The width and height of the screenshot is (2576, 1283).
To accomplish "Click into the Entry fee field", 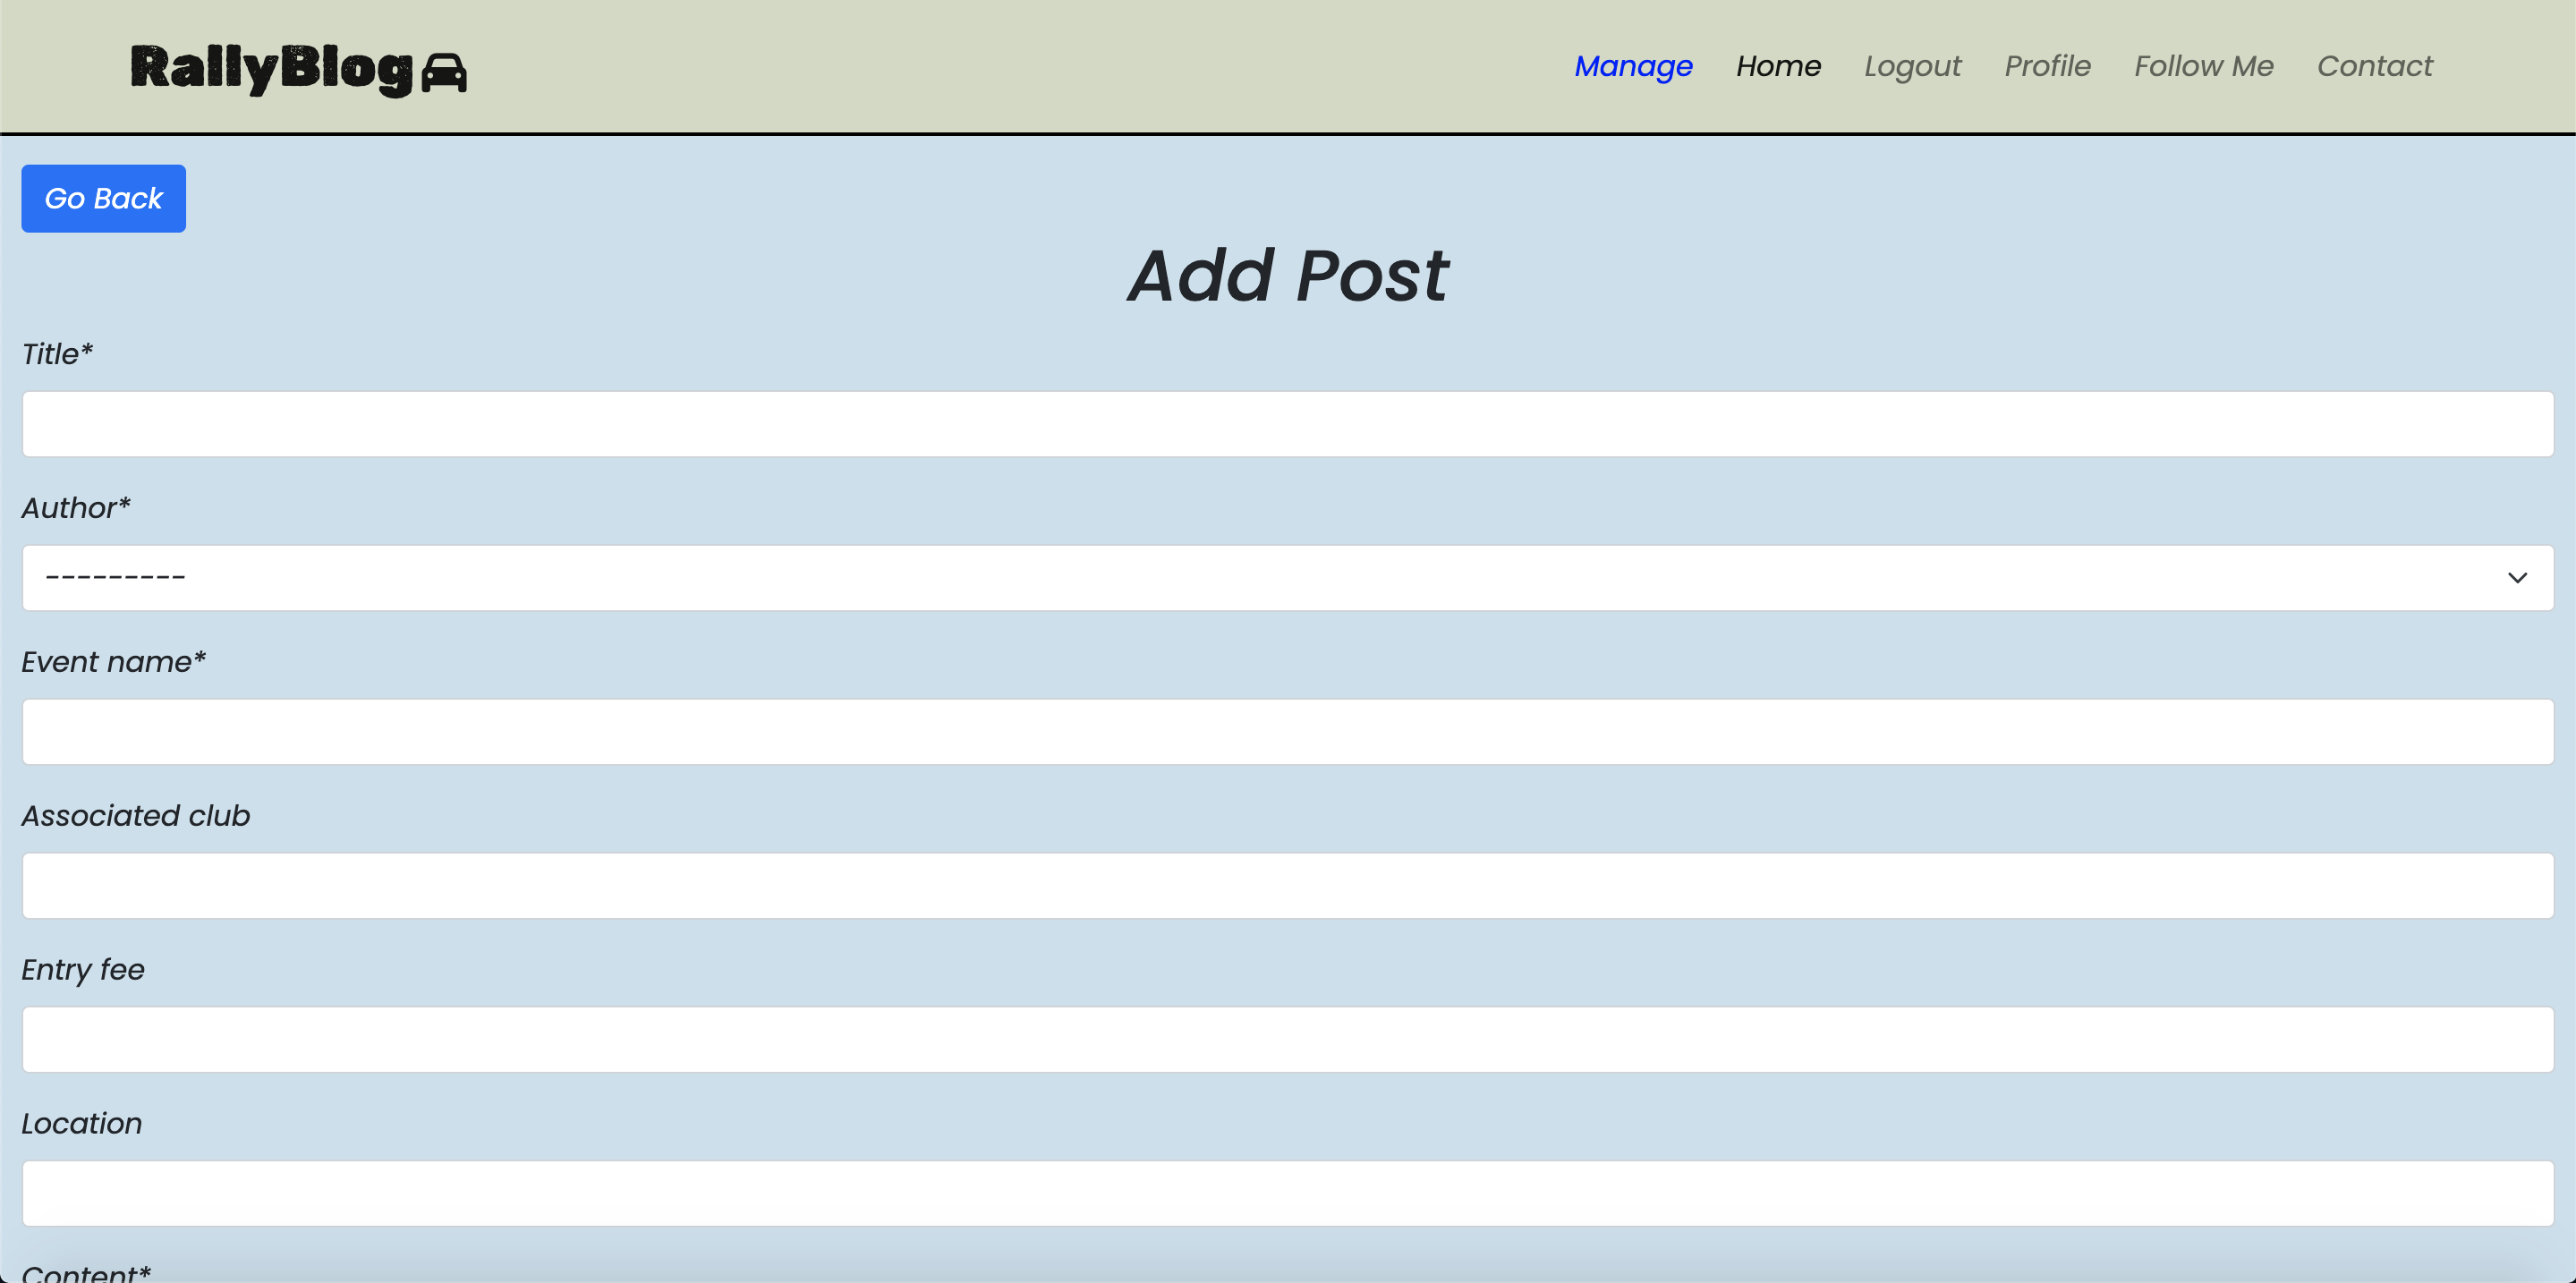I will pyautogui.click(x=1288, y=1040).
